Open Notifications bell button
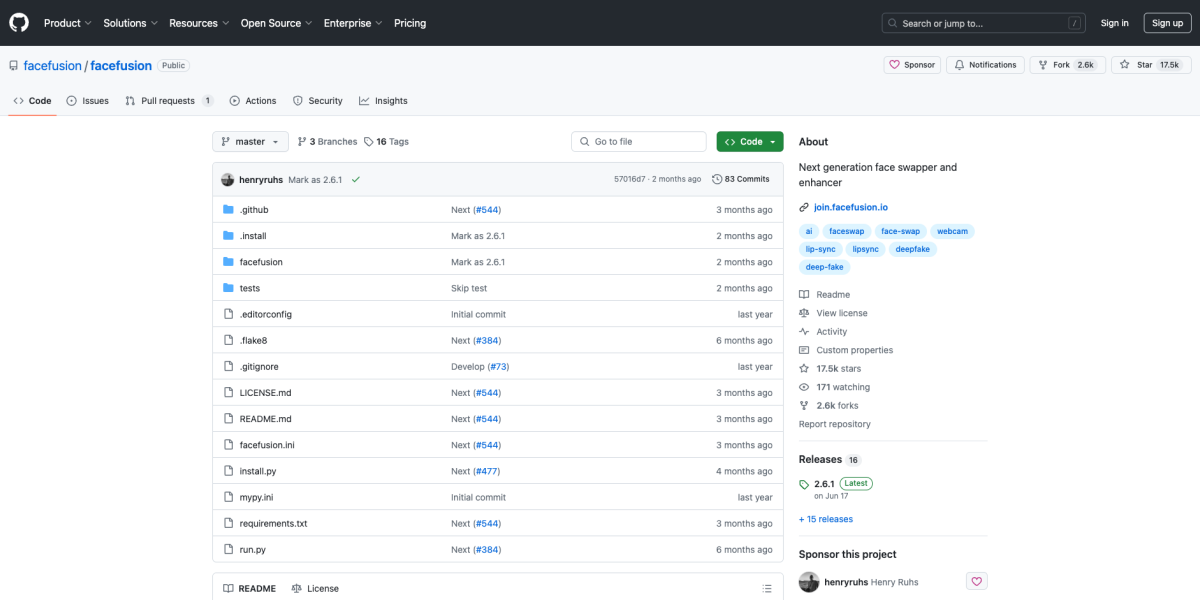Image resolution: width=1200 pixels, height=600 pixels. point(984,65)
